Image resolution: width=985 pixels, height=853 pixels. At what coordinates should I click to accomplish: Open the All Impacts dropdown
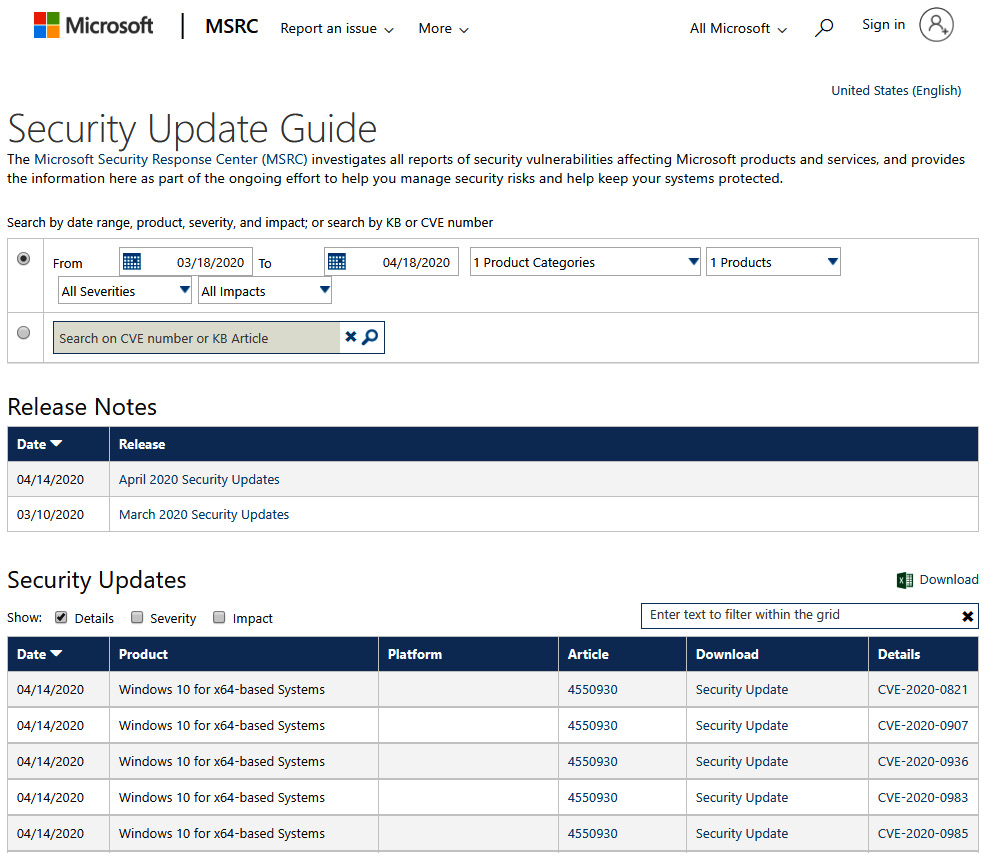(x=264, y=291)
